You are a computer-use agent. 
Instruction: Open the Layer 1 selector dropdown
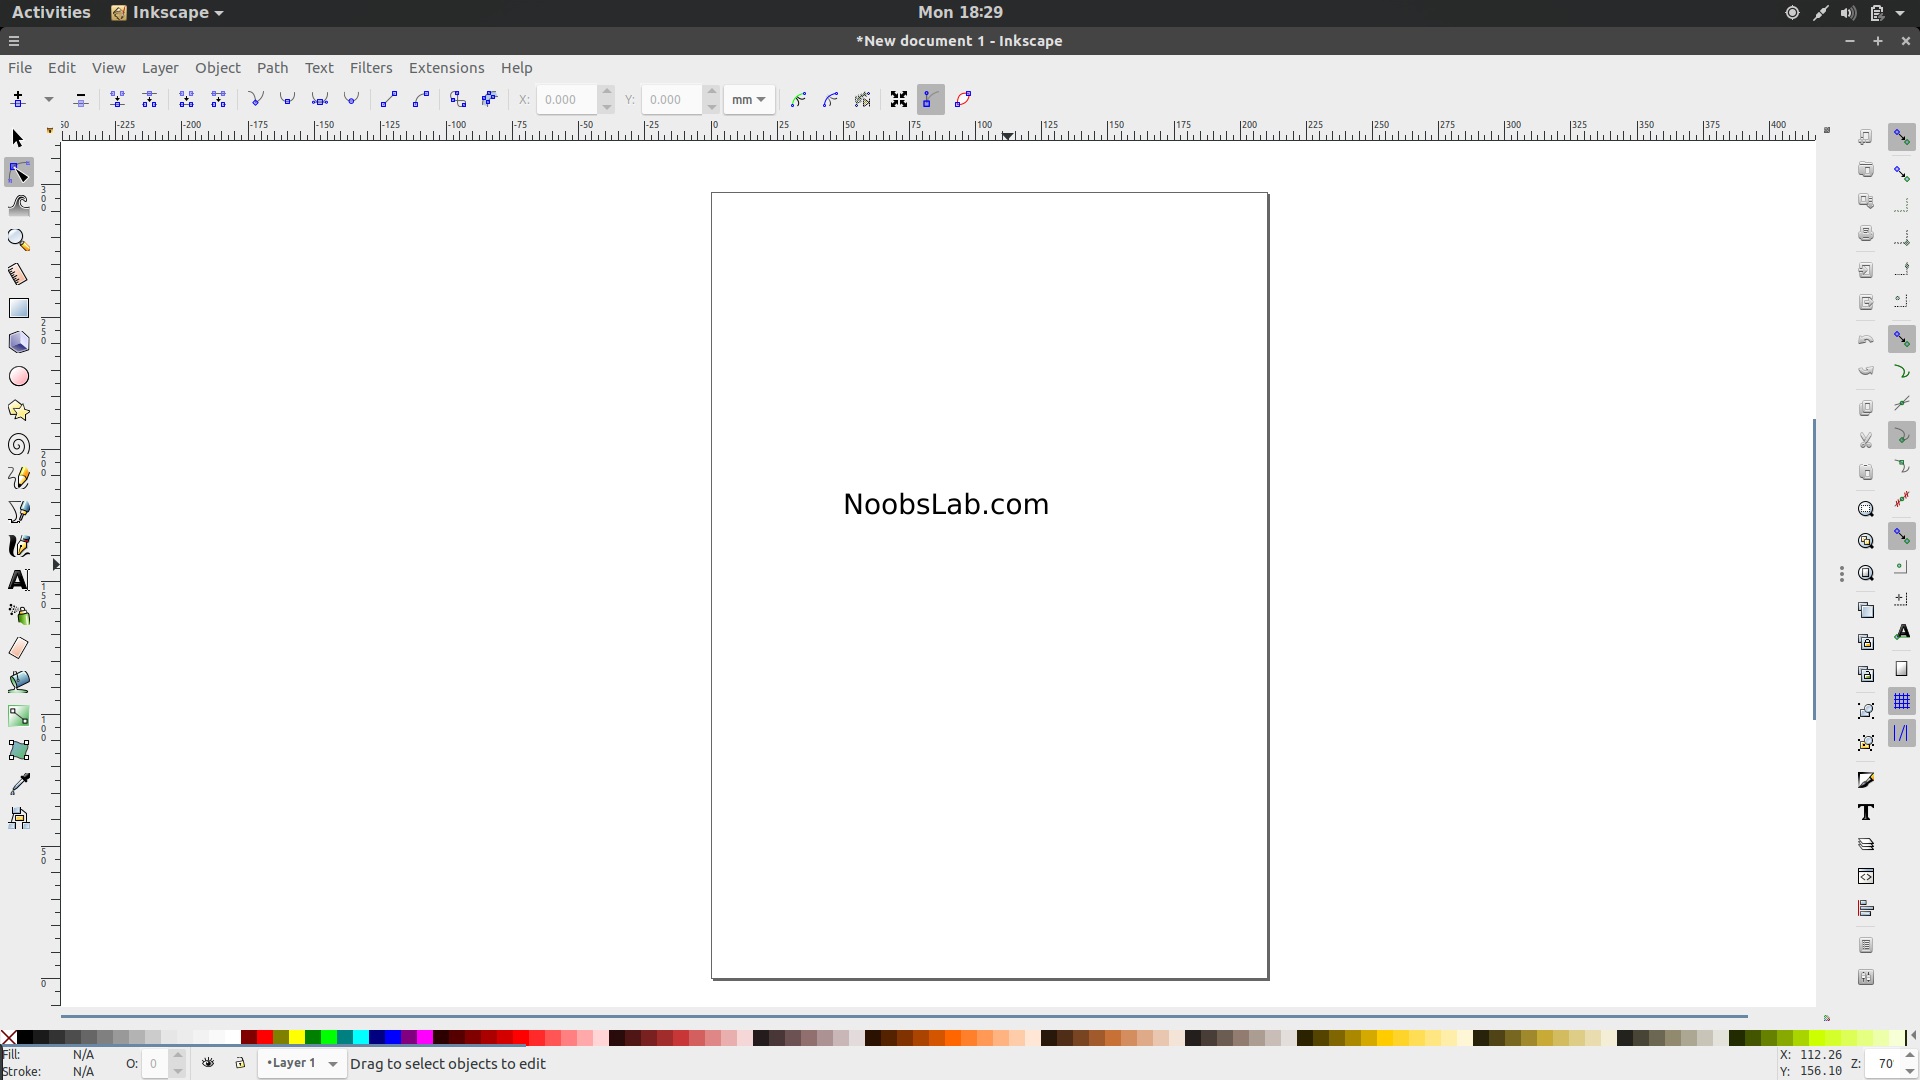click(302, 1063)
